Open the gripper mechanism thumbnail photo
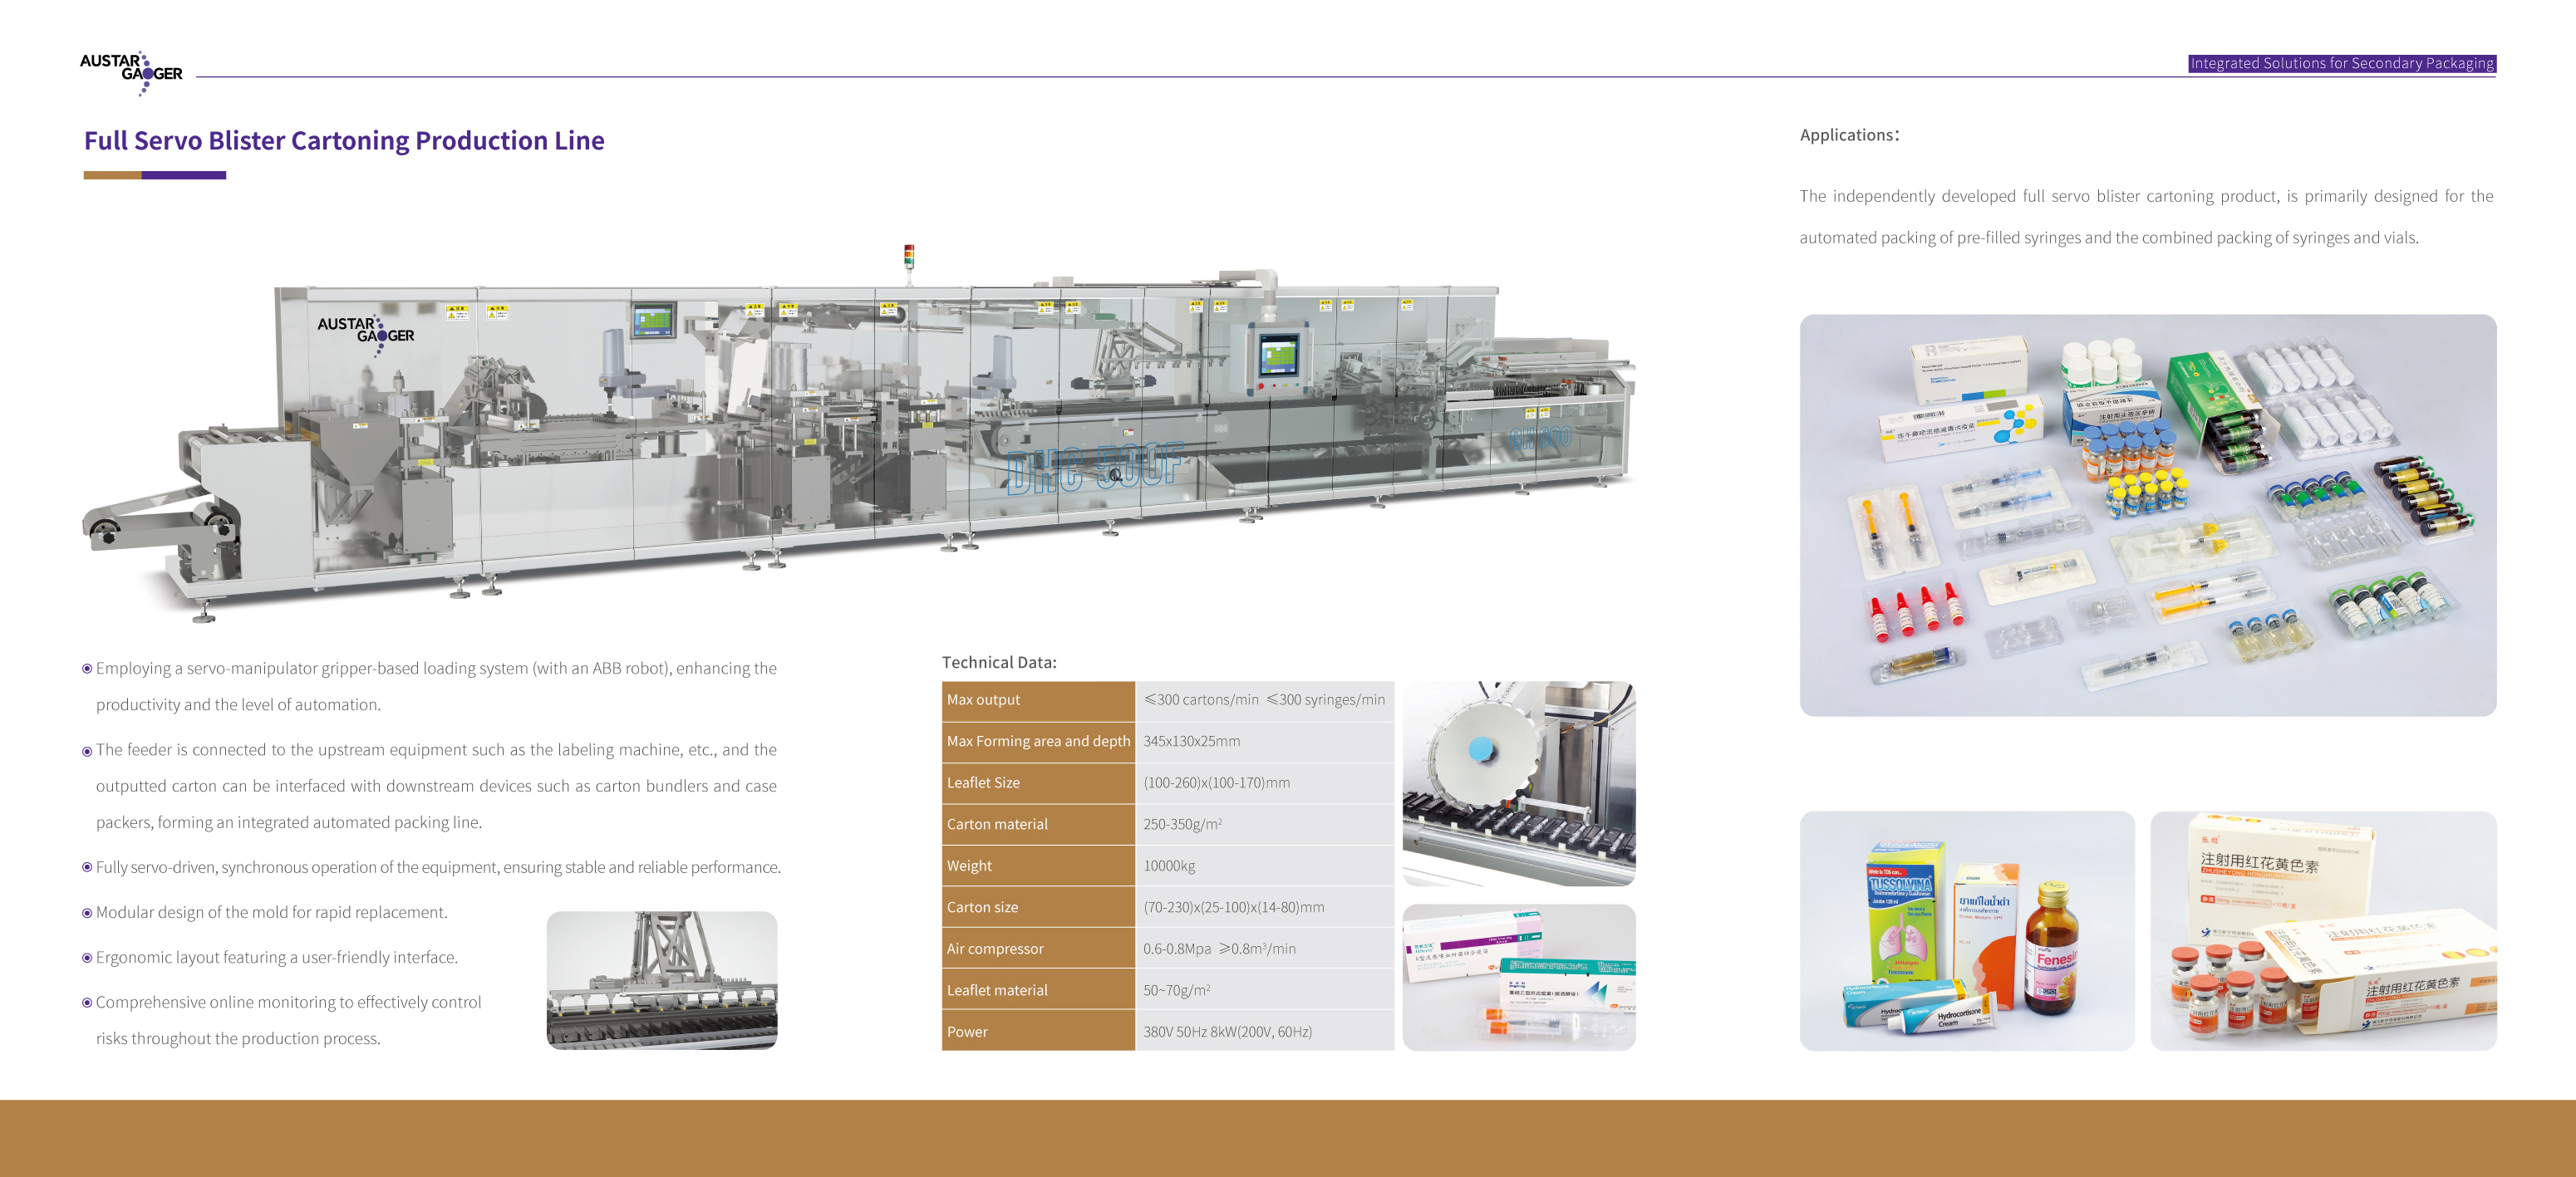Image resolution: width=2576 pixels, height=1177 pixels. [662, 980]
